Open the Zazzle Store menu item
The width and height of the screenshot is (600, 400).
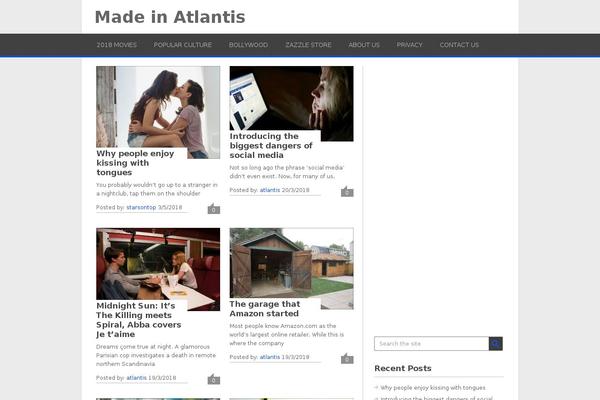(308, 45)
